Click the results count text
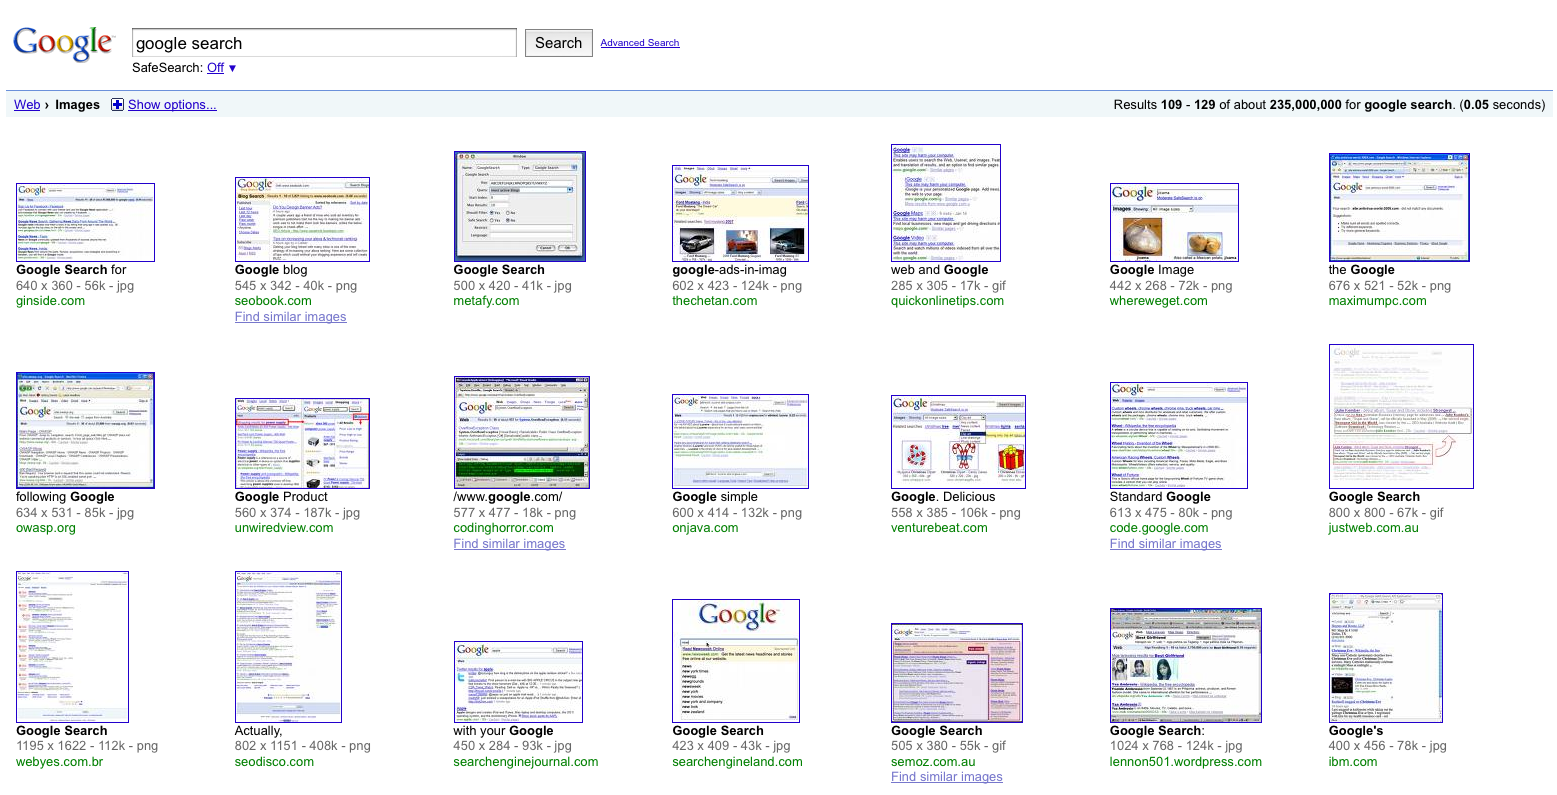1557x795 pixels. (x=1329, y=105)
